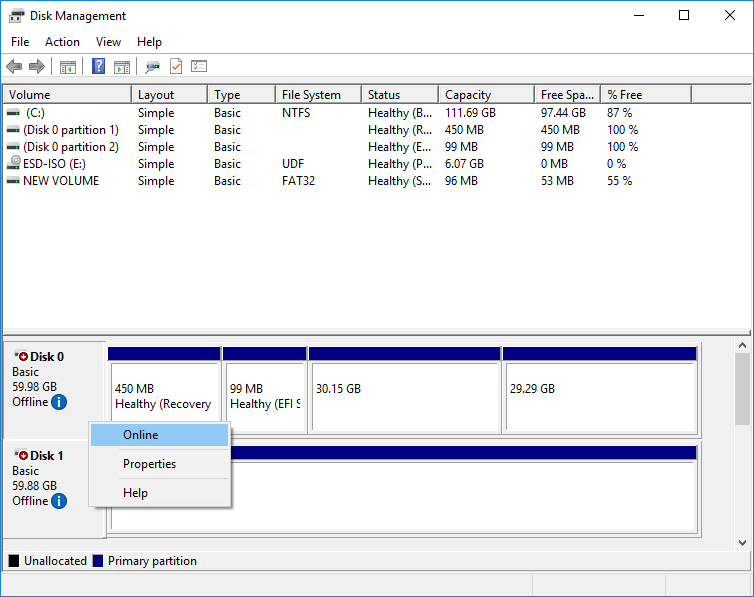Click the Disk 1 red offline status icon
Image resolution: width=754 pixels, height=597 pixels.
(x=21, y=455)
